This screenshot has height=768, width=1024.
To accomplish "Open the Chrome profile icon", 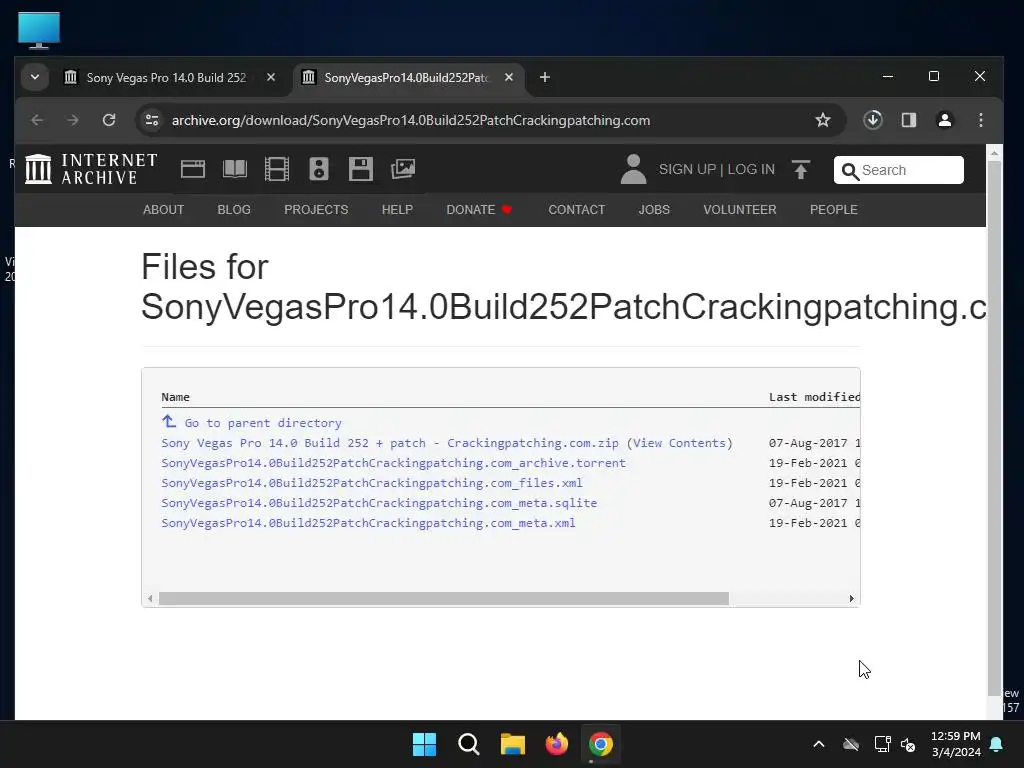I will 945,120.
